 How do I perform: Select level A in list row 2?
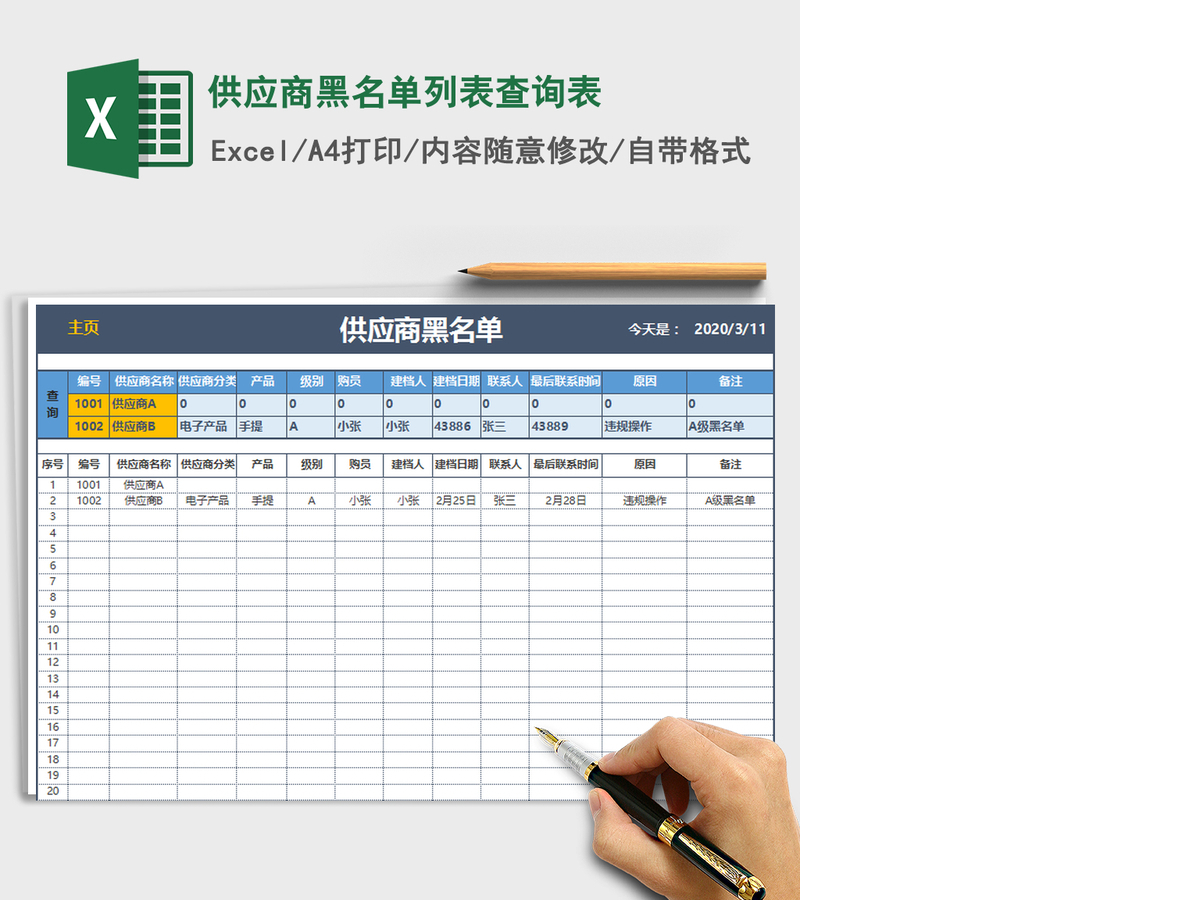click(311, 500)
